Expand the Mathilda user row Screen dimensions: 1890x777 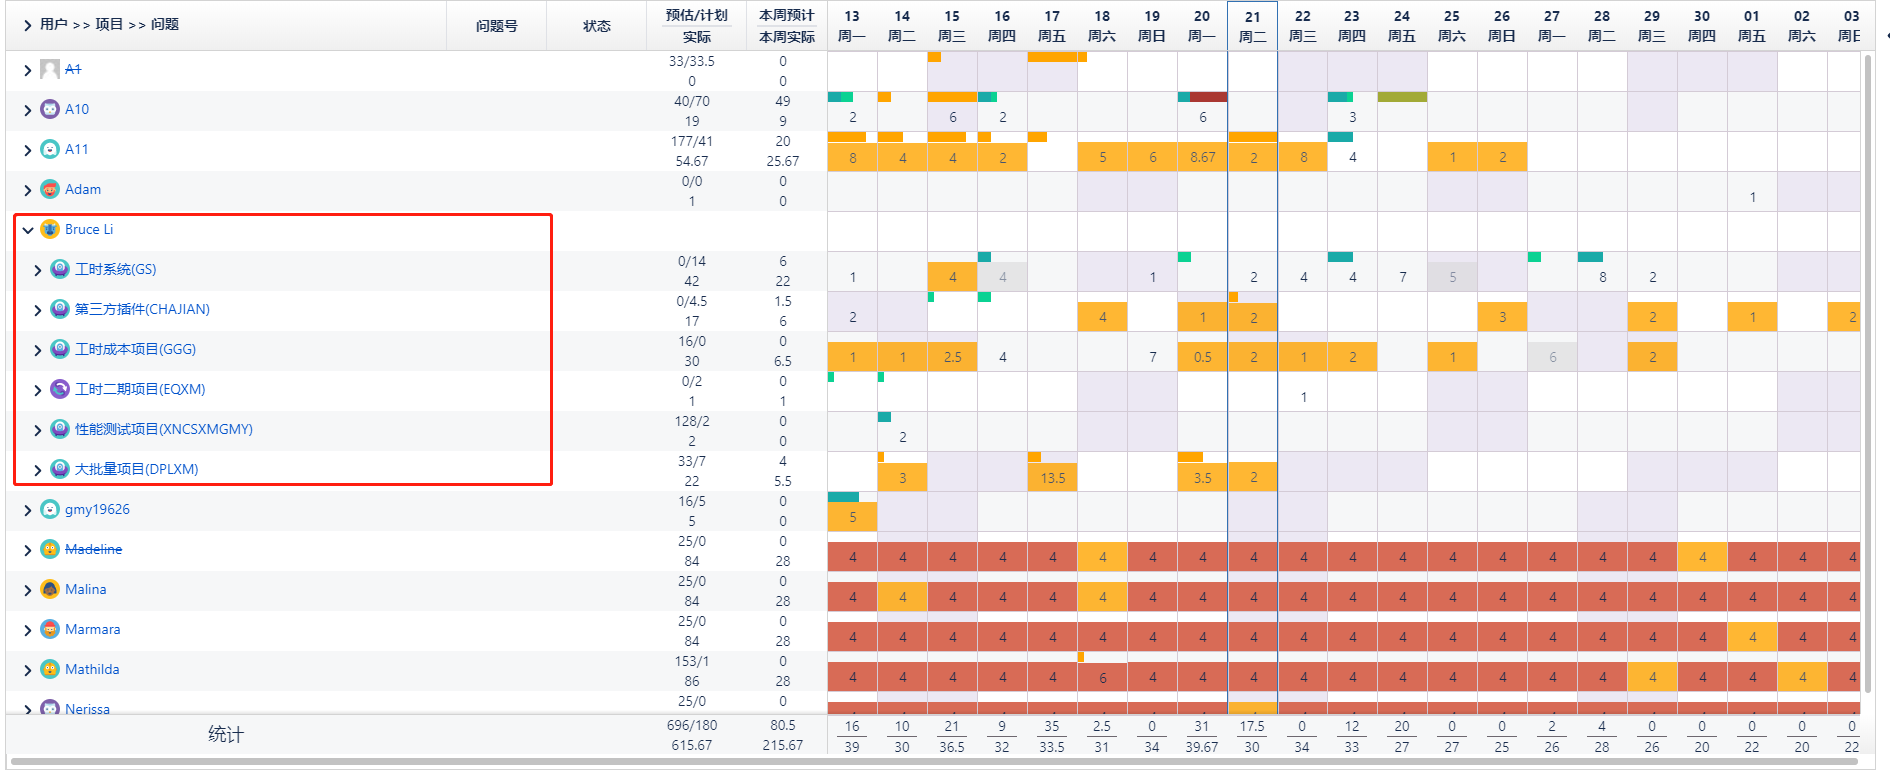28,669
